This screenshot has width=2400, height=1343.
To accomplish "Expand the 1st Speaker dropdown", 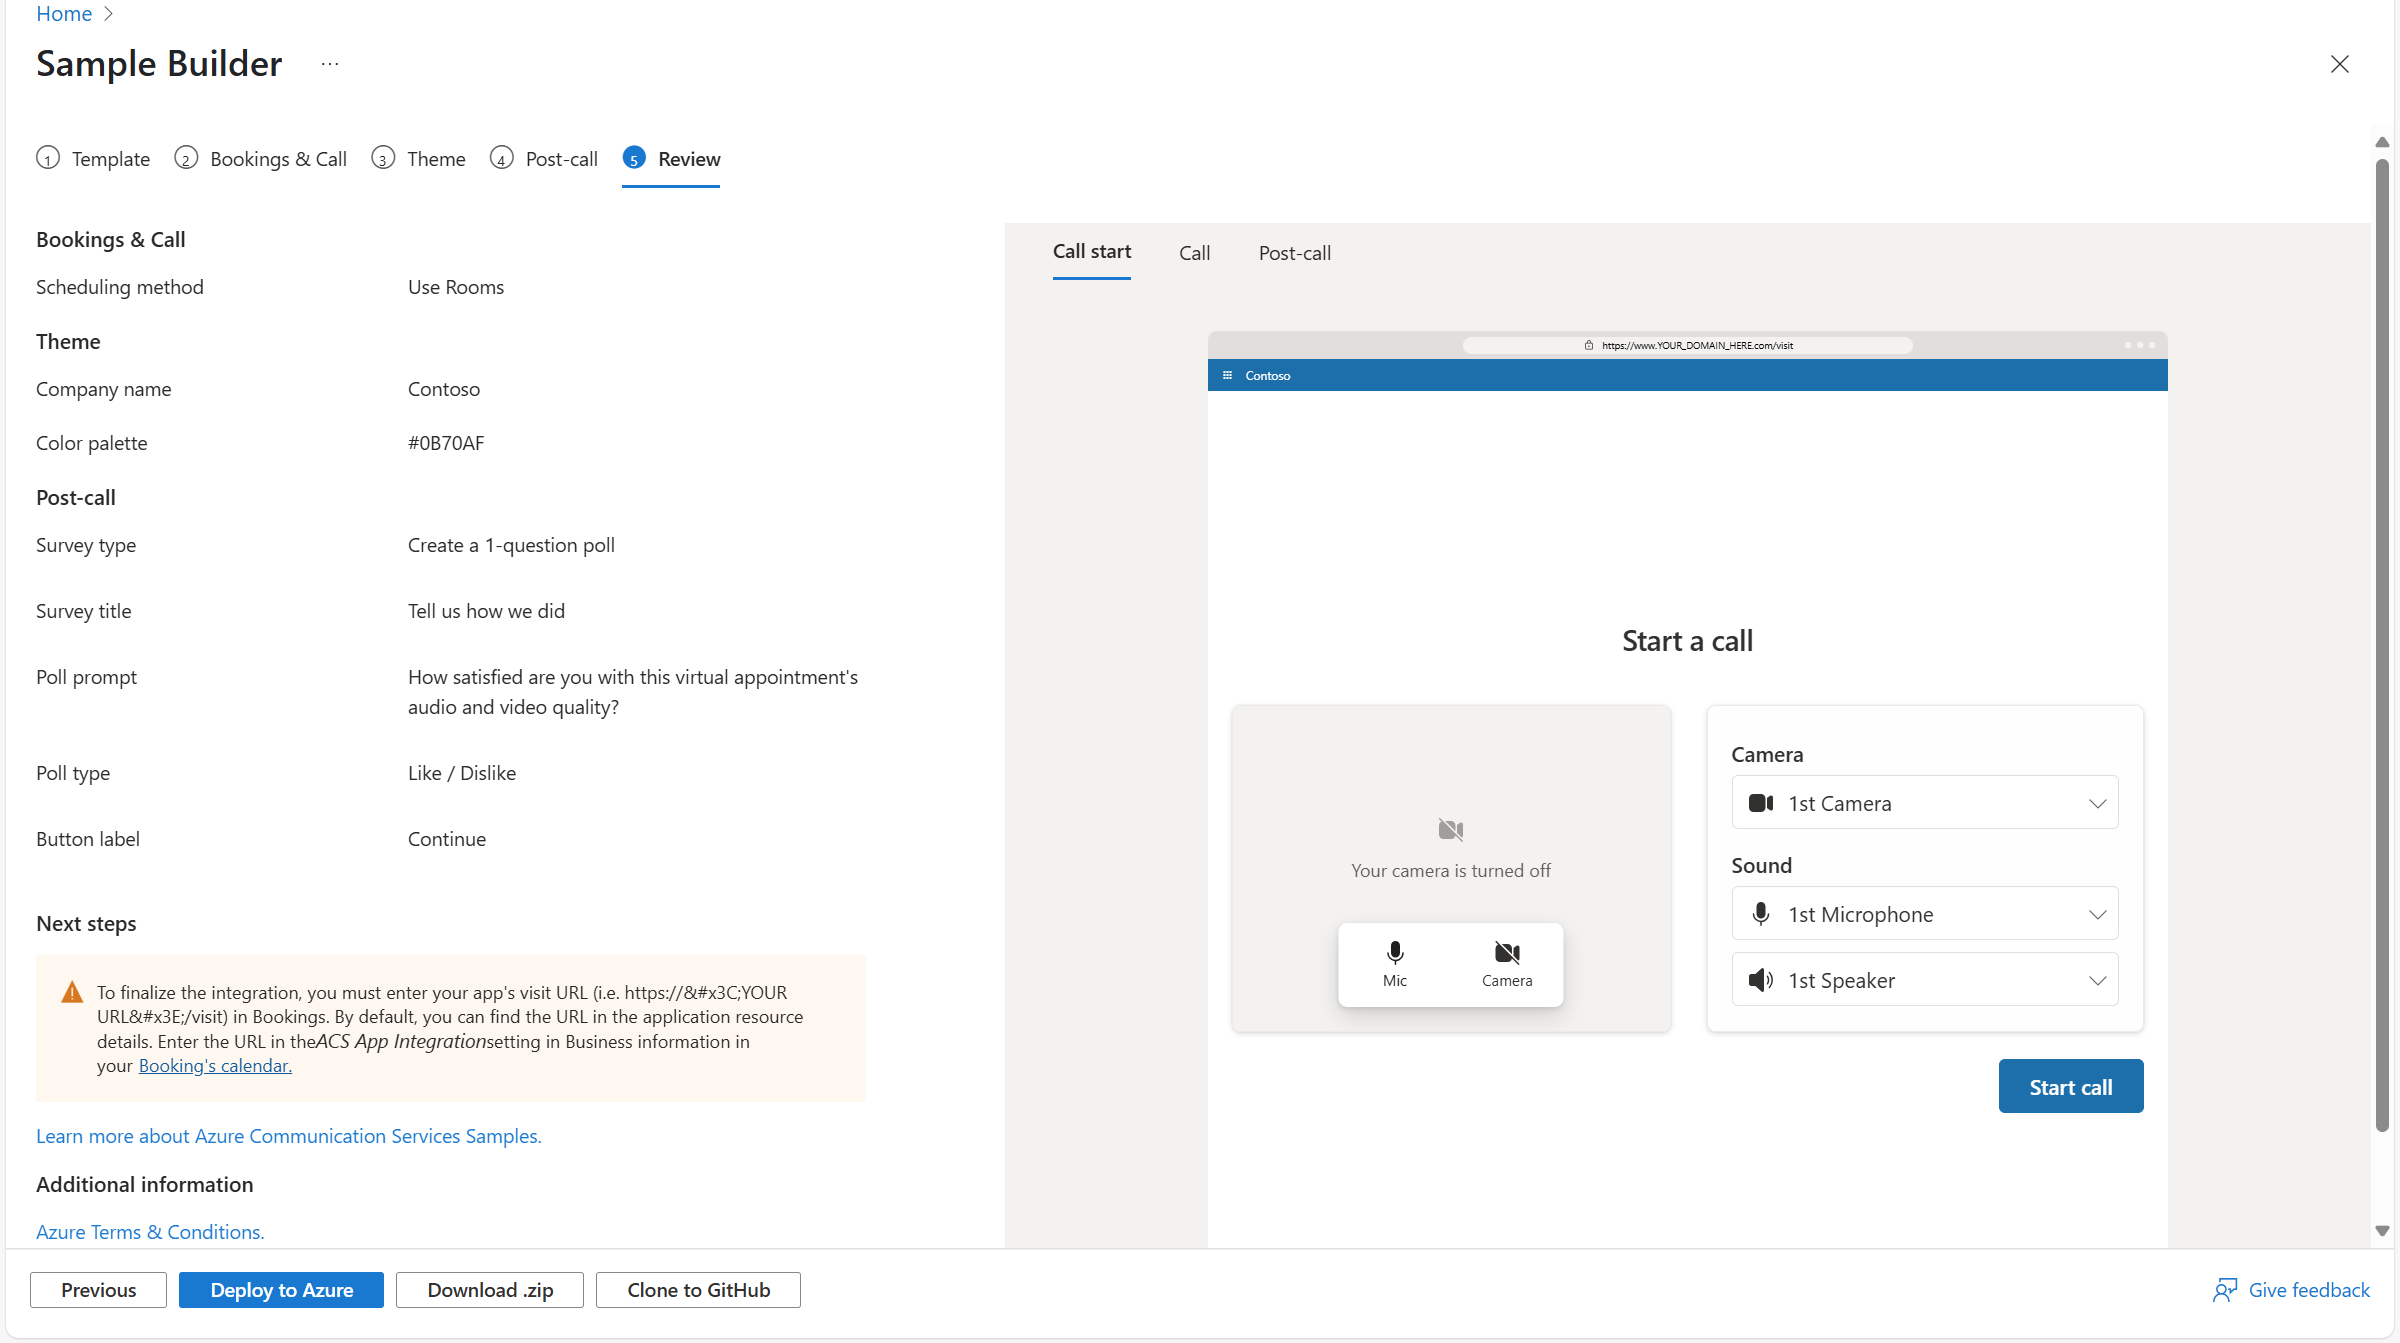I will (2097, 979).
